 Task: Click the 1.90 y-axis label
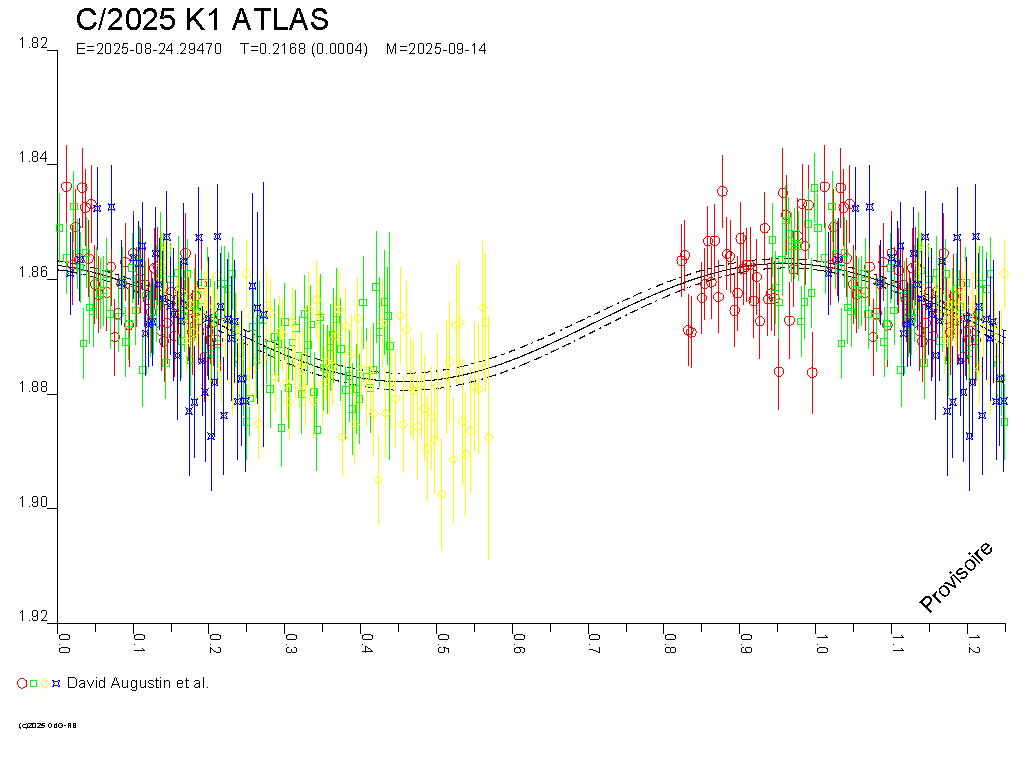[33, 504]
